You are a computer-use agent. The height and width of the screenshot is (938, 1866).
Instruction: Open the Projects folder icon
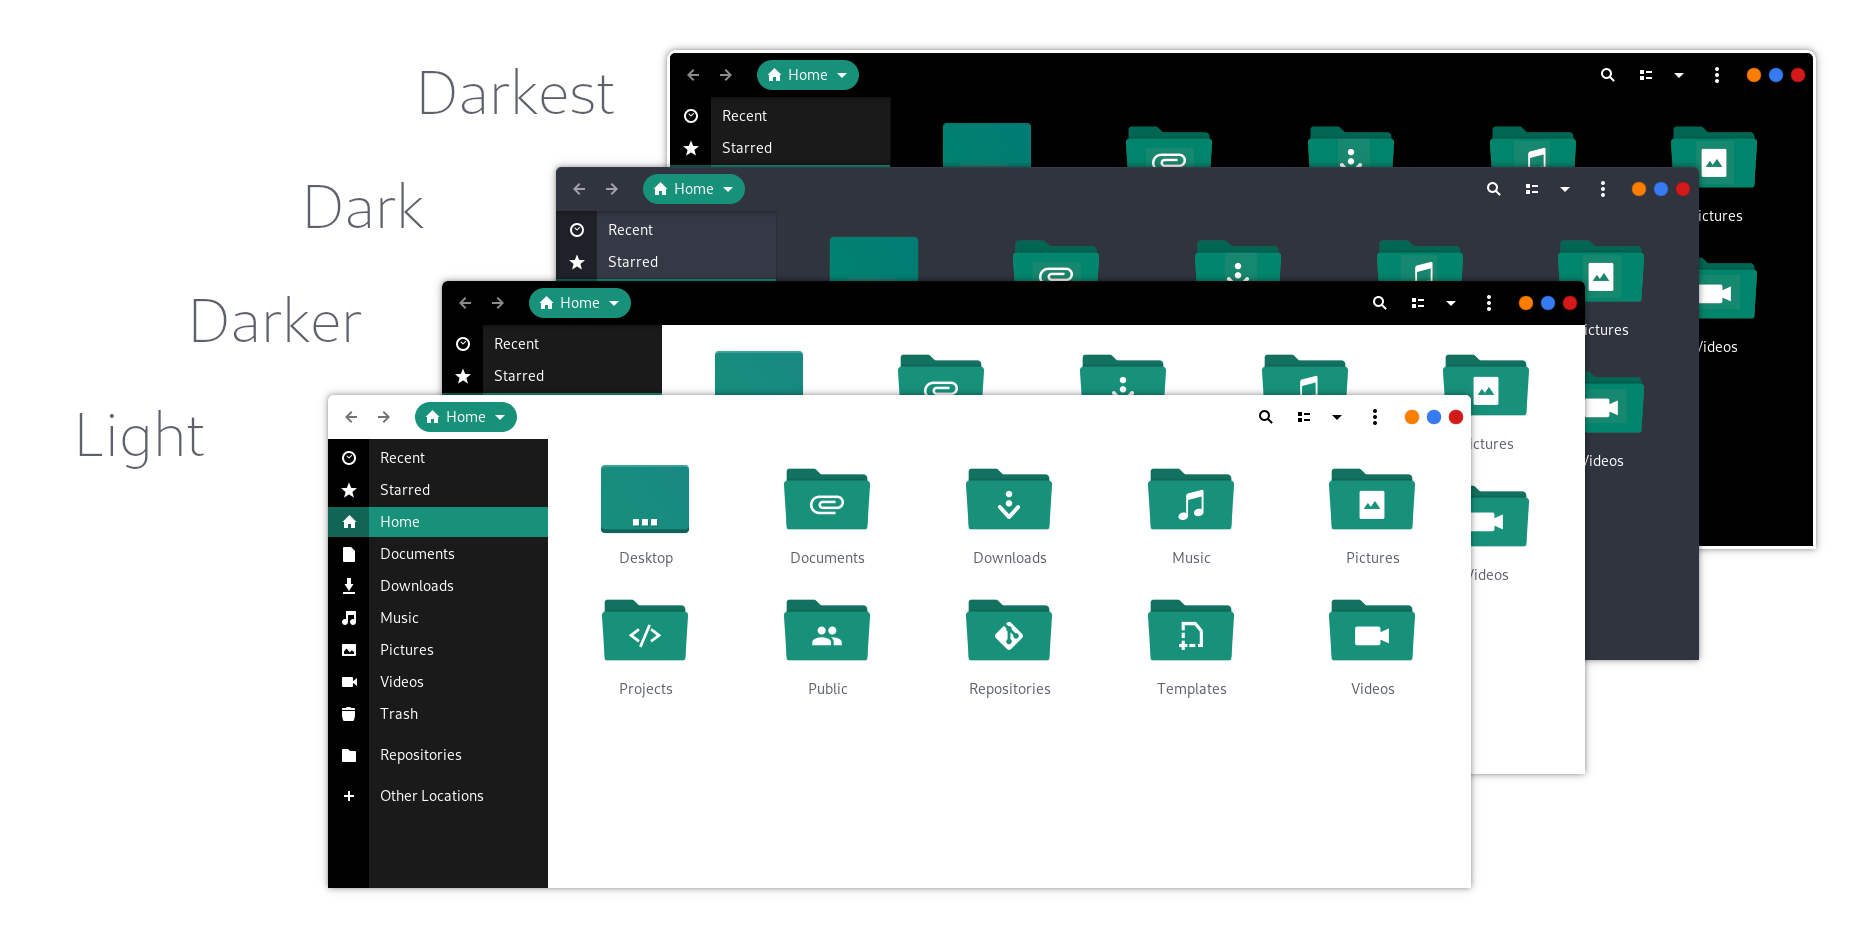pos(645,630)
